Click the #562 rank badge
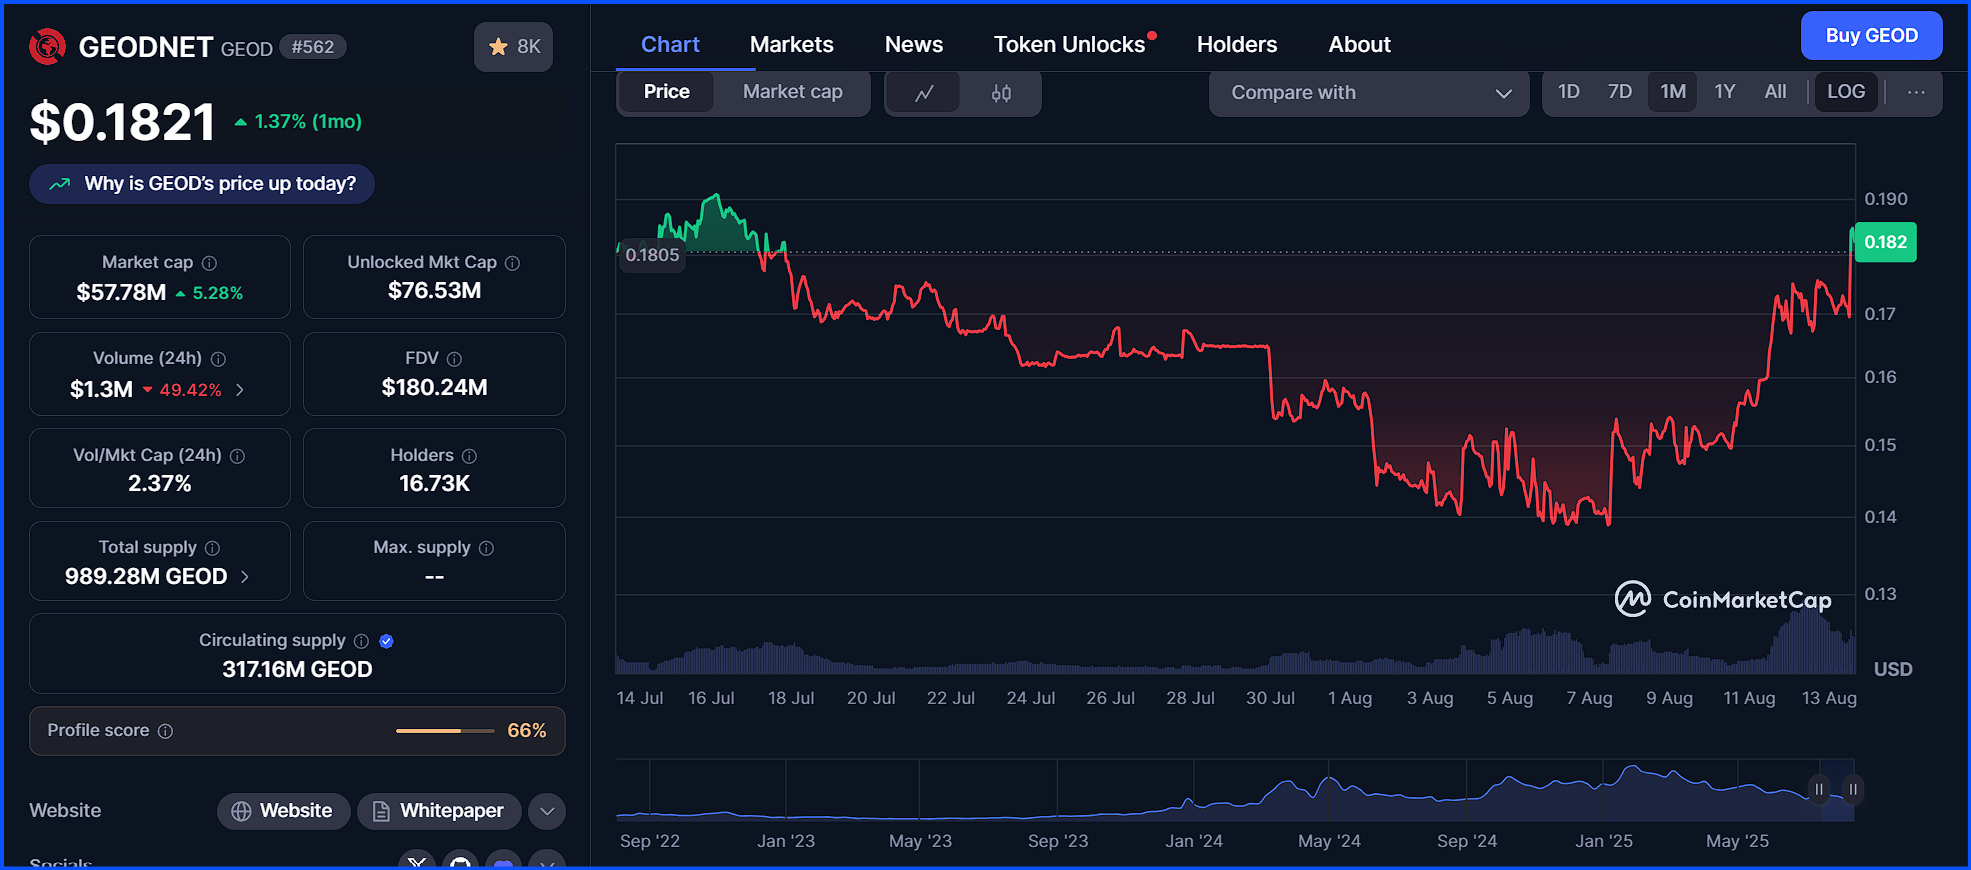The width and height of the screenshot is (1971, 870). [313, 47]
